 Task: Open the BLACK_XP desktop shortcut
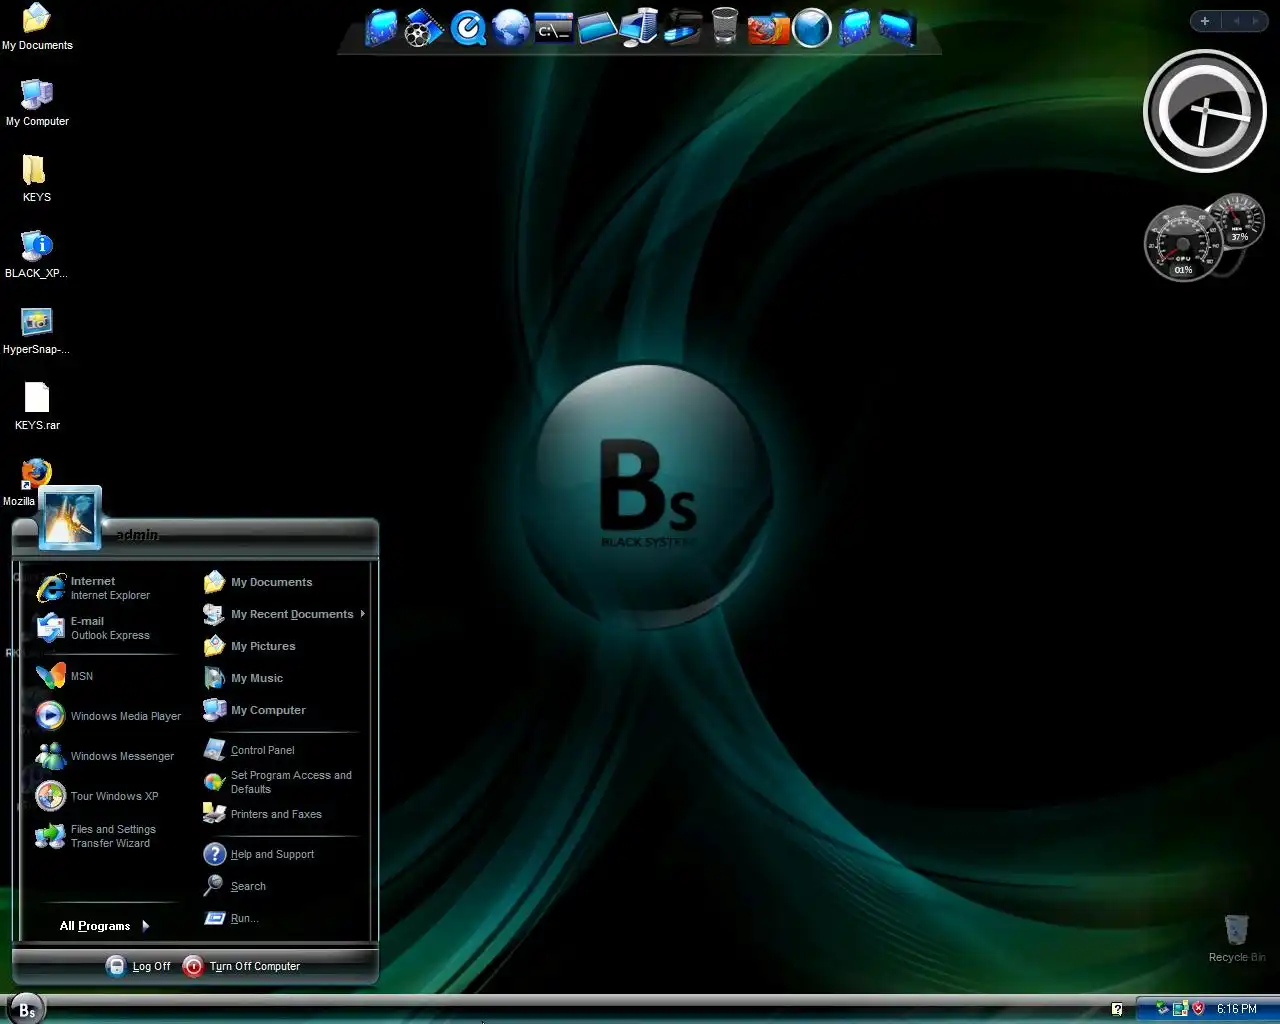point(37,254)
